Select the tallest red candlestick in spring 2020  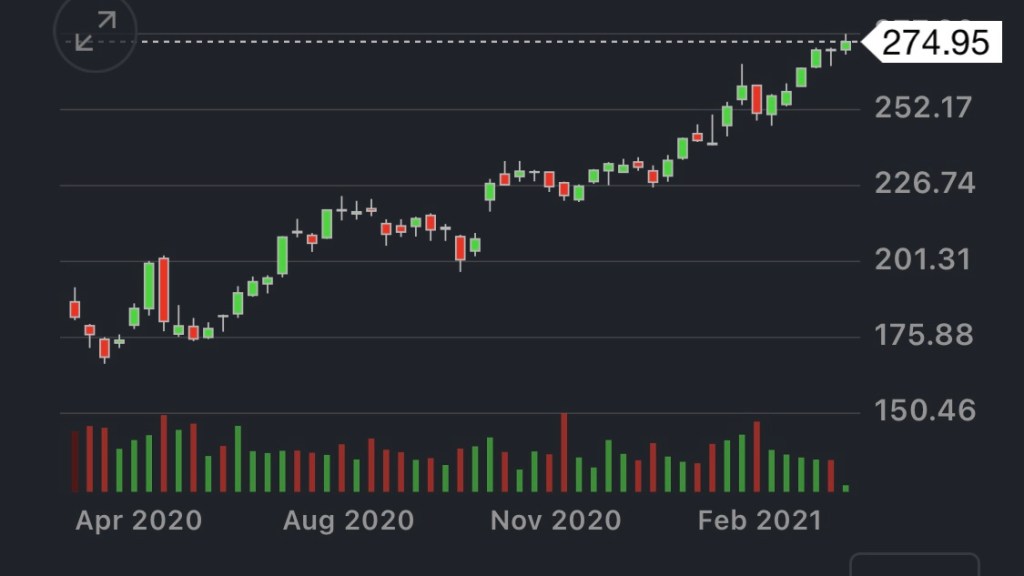(x=164, y=289)
